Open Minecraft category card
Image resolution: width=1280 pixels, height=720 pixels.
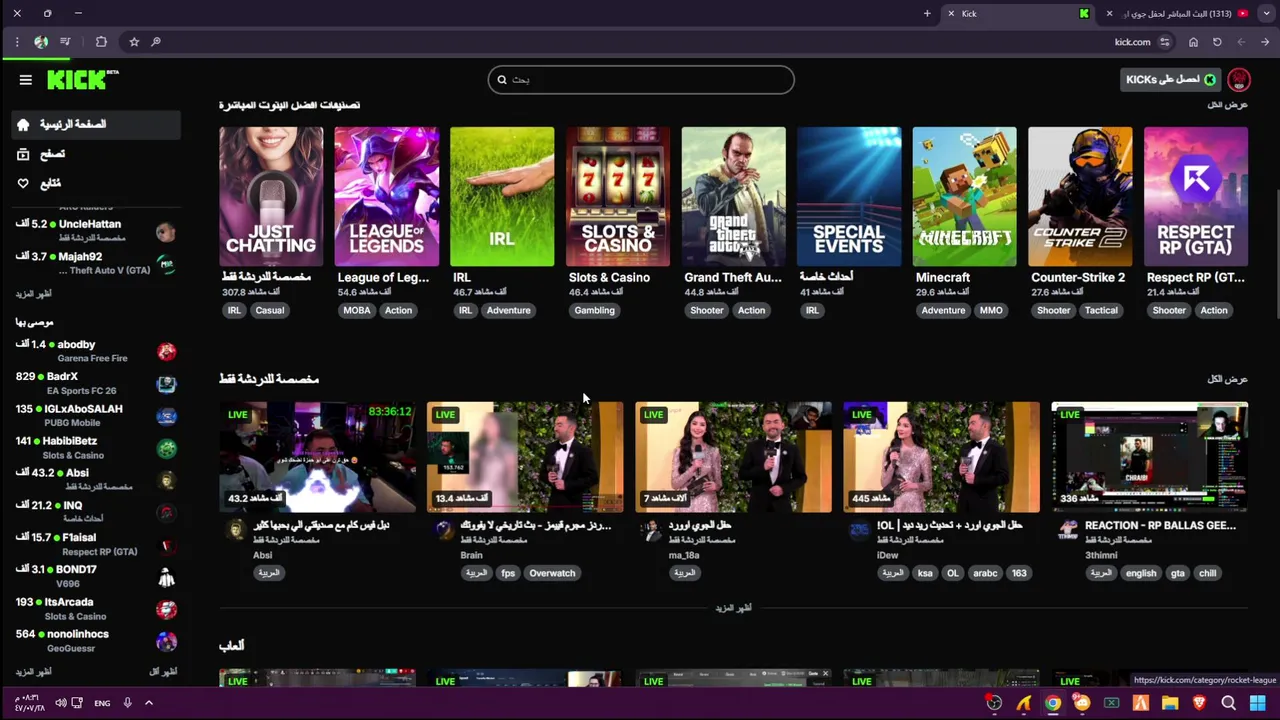pos(965,197)
